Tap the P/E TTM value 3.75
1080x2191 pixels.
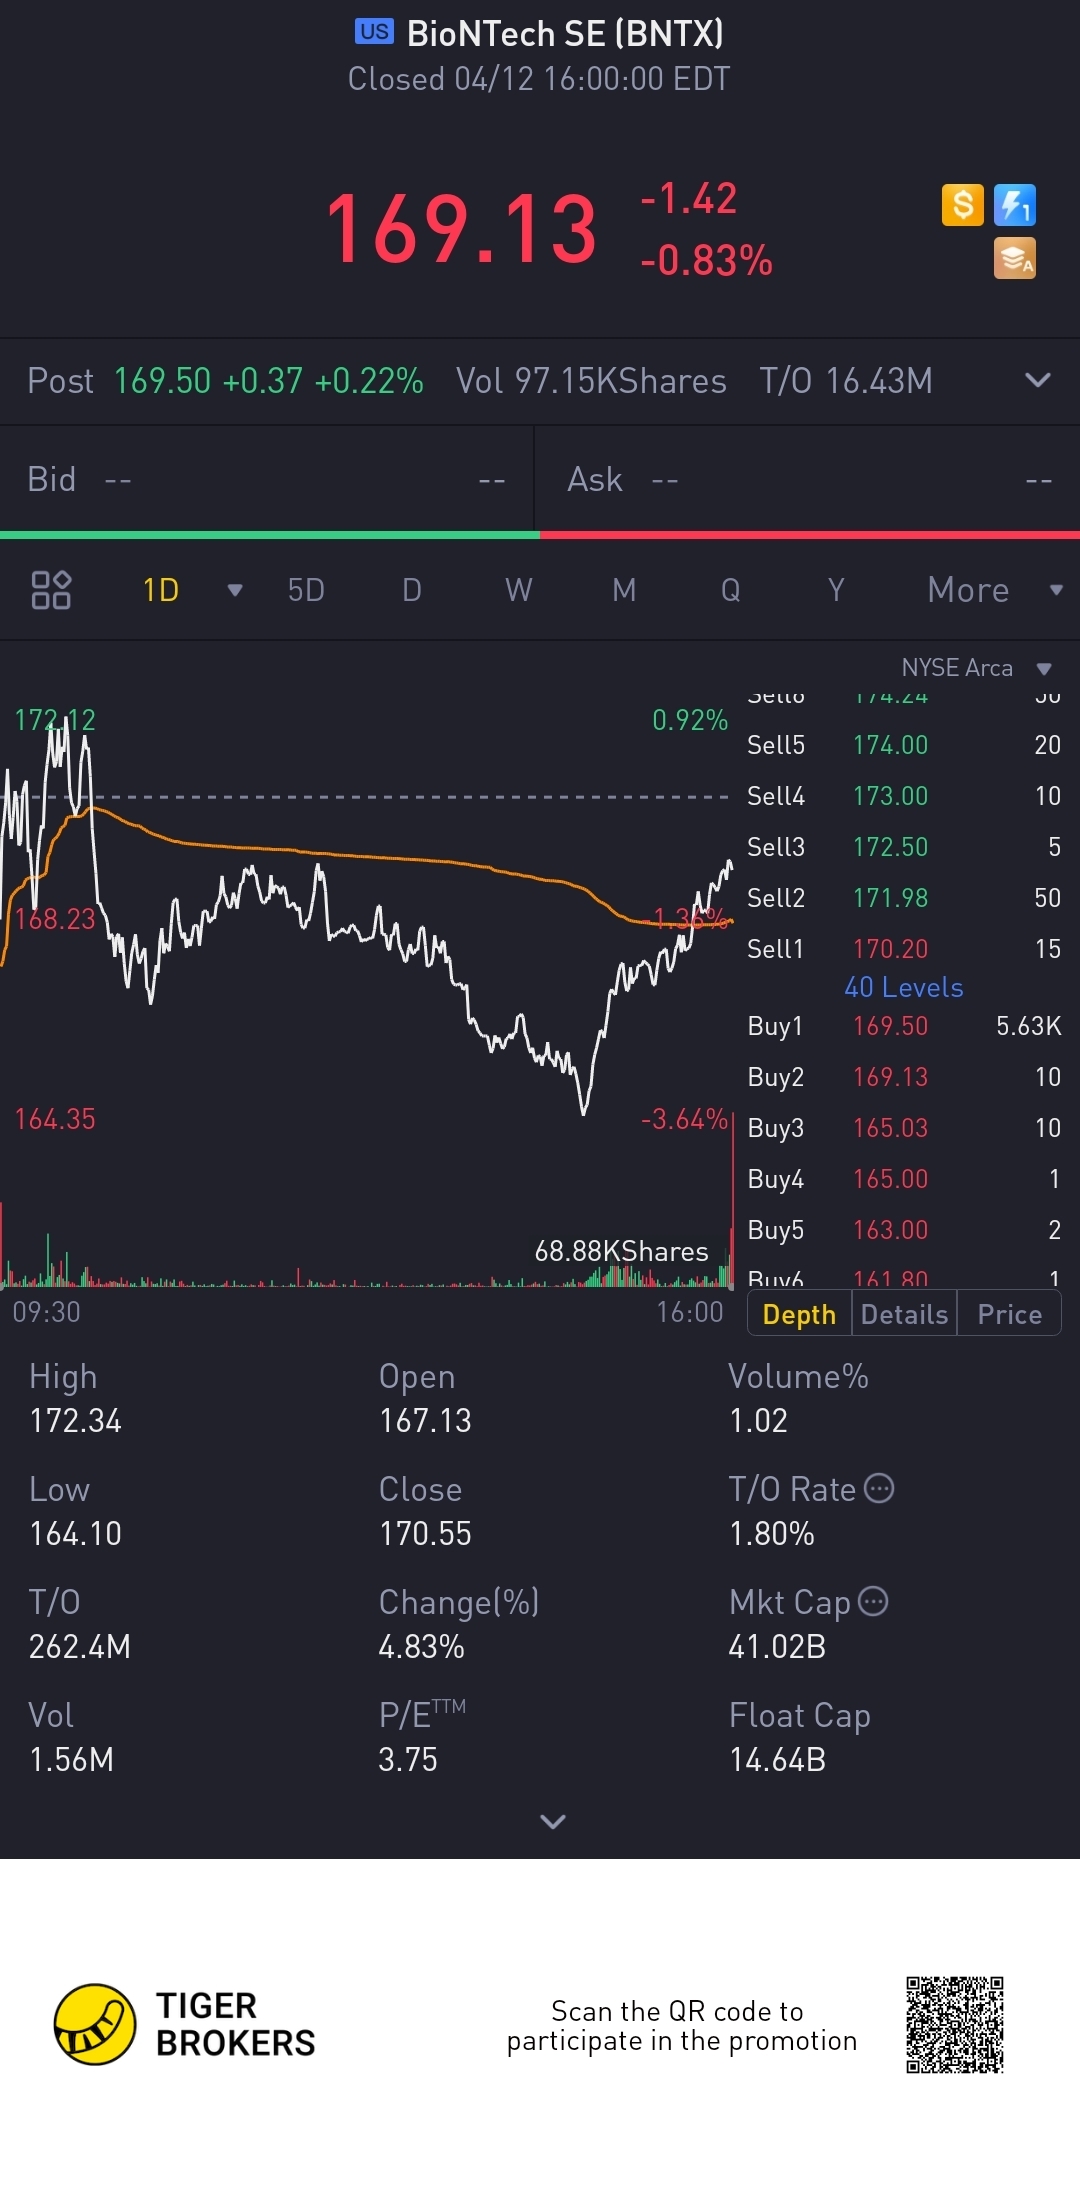[x=408, y=1759]
